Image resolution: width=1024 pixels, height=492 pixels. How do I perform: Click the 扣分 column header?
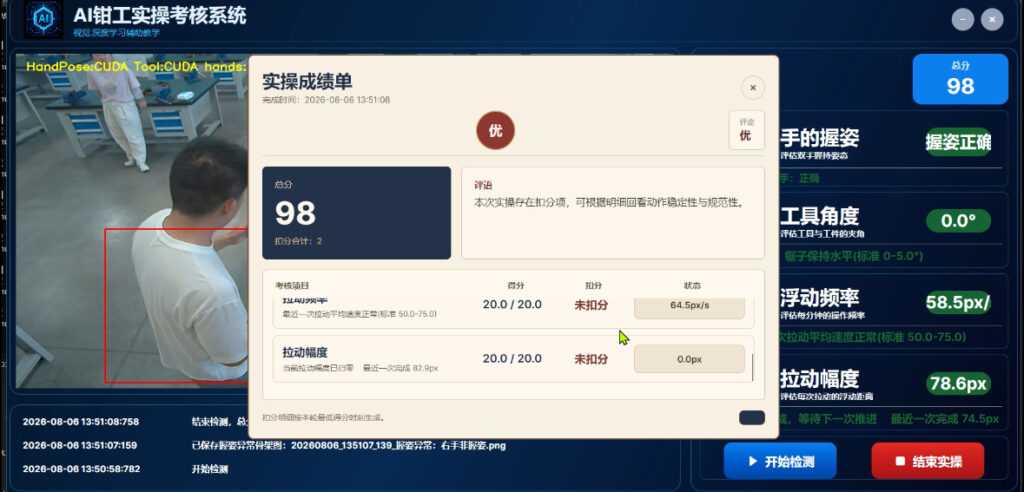[594, 286]
